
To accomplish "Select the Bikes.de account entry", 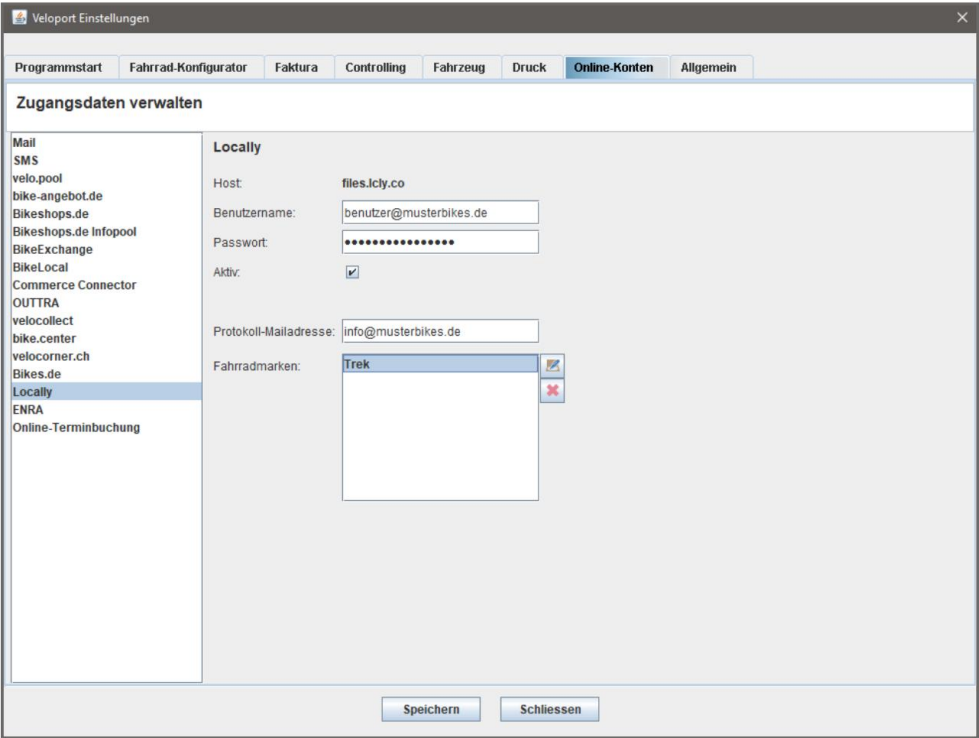I will click(106, 374).
